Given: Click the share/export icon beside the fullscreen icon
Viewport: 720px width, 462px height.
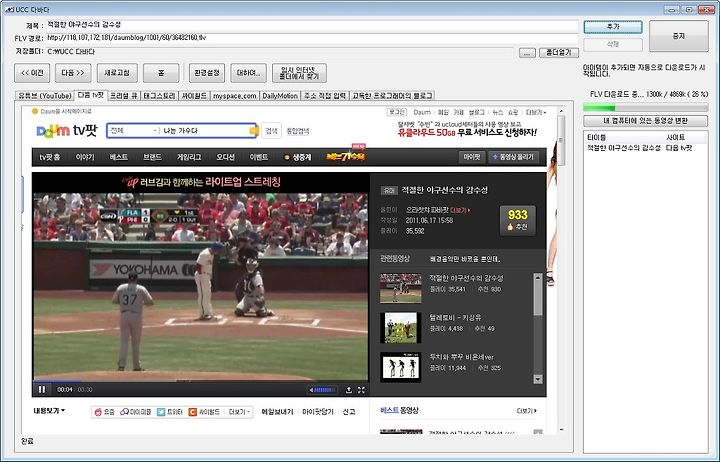Looking at the screenshot, I should (349, 390).
